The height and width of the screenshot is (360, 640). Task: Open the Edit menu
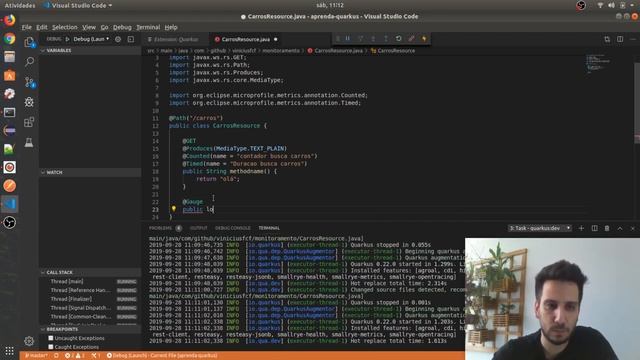click(42, 27)
